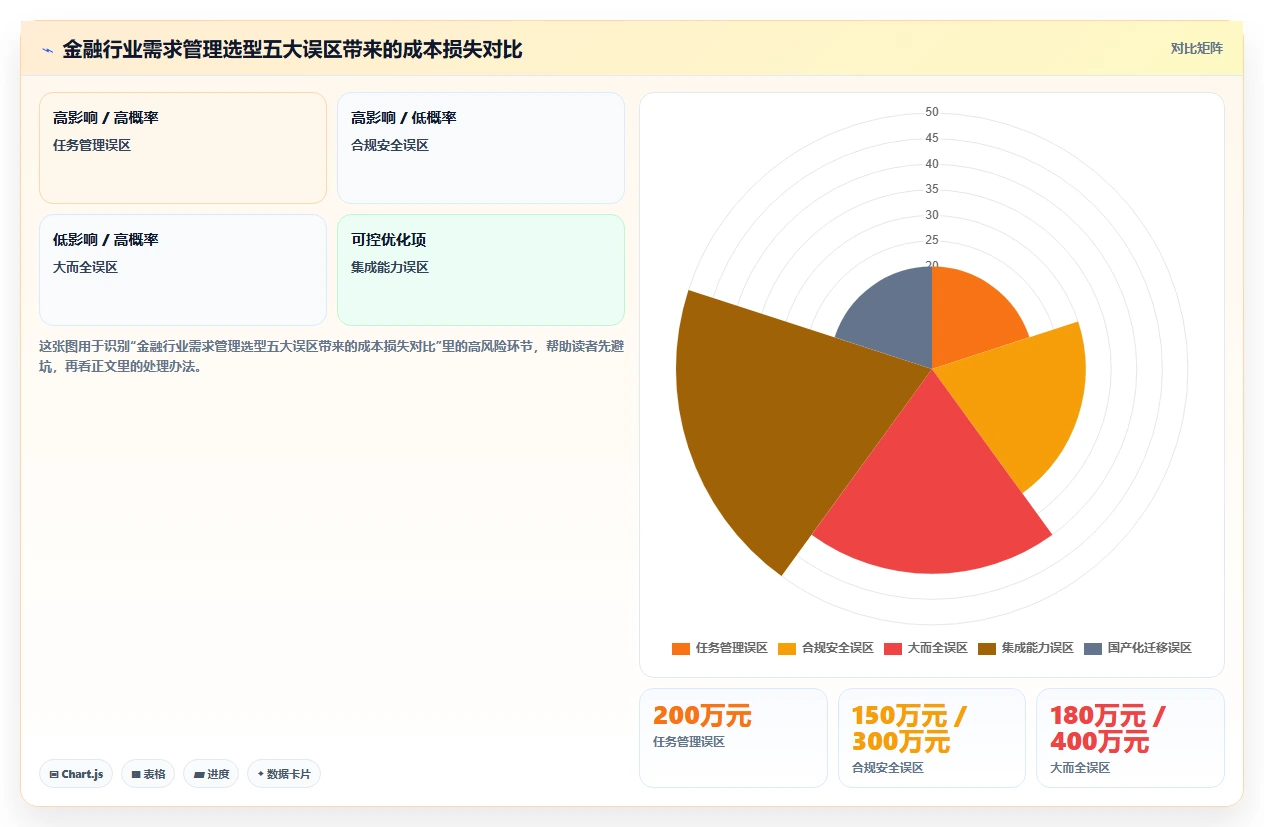Click the description paragraph starting 这张图用于识别
The height and width of the screenshot is (827, 1264).
(x=332, y=356)
